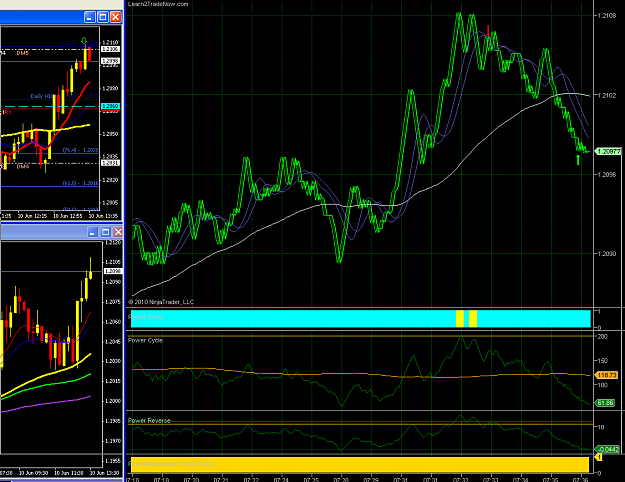625x482 pixels.
Task: Close the upper left chart window
Action: click(116, 17)
